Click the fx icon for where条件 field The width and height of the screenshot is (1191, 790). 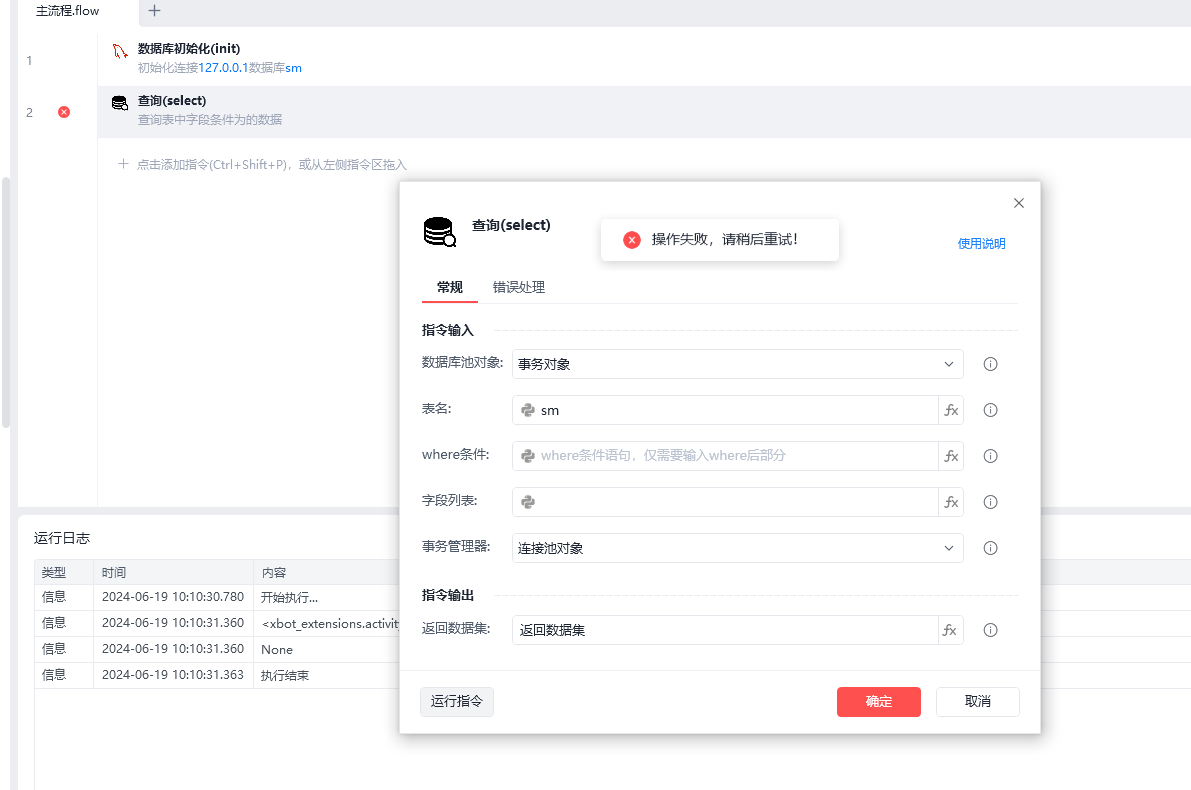pos(951,456)
